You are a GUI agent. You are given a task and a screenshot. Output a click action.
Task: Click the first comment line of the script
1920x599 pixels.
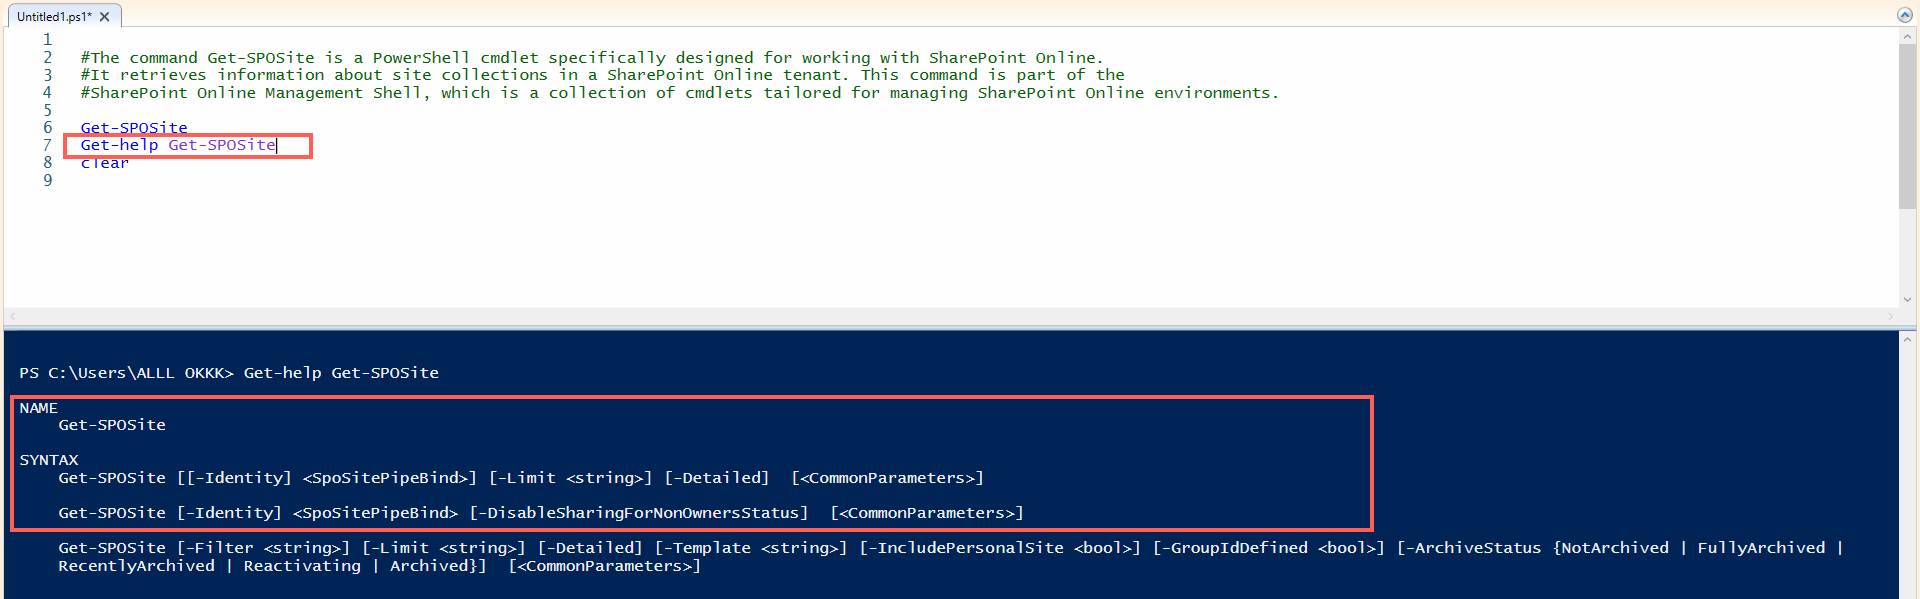click(x=592, y=58)
